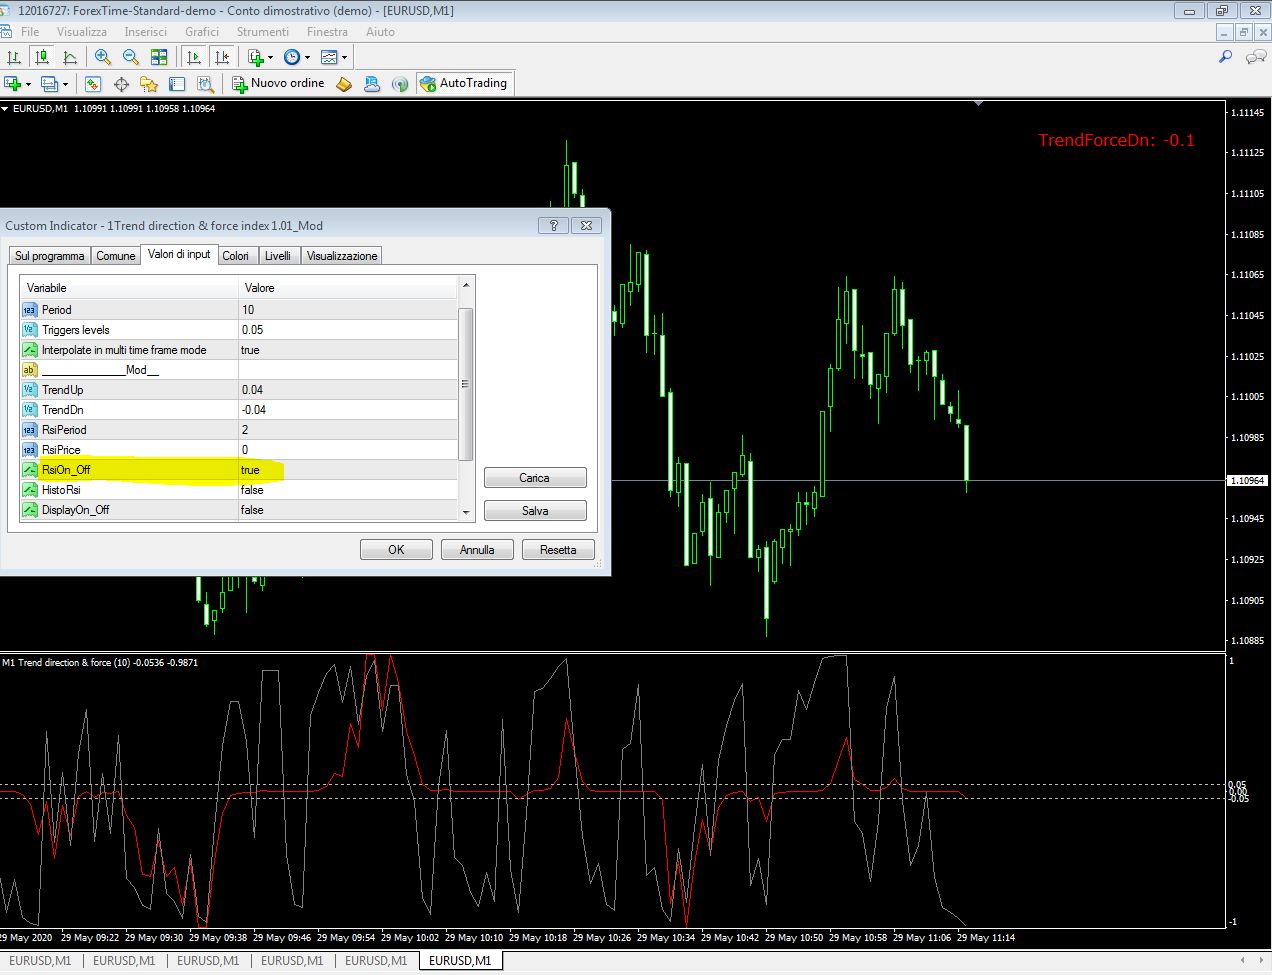Open the Grafici menu
The width and height of the screenshot is (1272, 975).
[x=202, y=32]
